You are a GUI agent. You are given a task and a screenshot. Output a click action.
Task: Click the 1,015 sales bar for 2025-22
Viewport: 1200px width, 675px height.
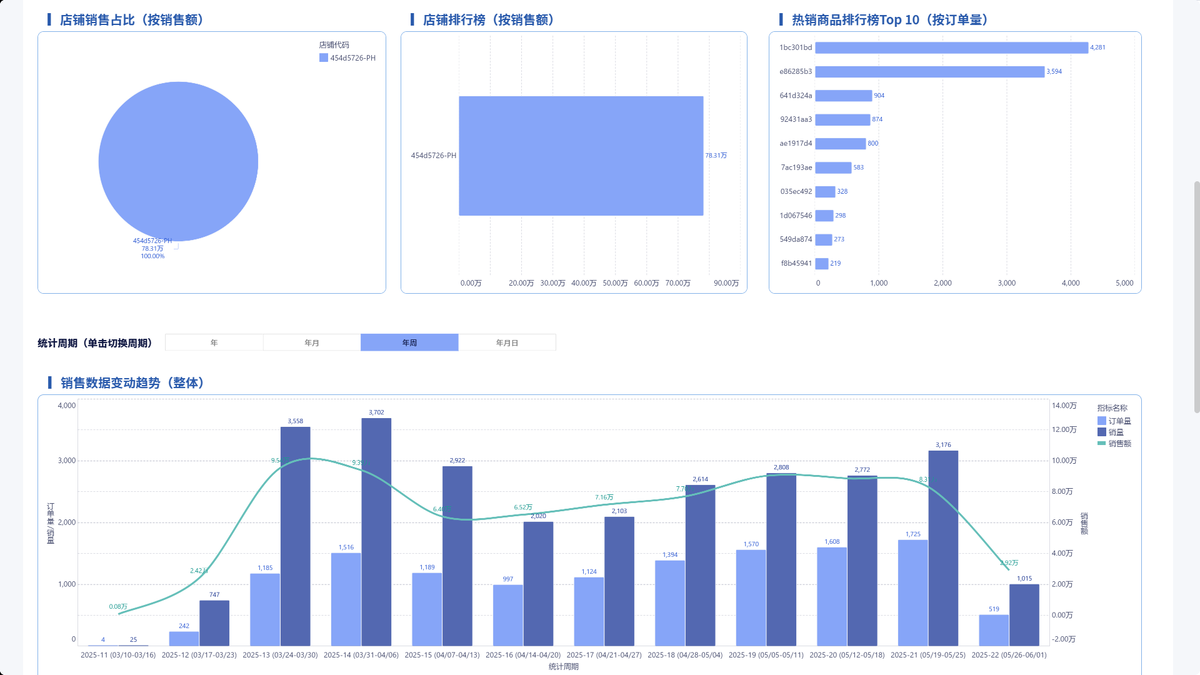(1025, 615)
